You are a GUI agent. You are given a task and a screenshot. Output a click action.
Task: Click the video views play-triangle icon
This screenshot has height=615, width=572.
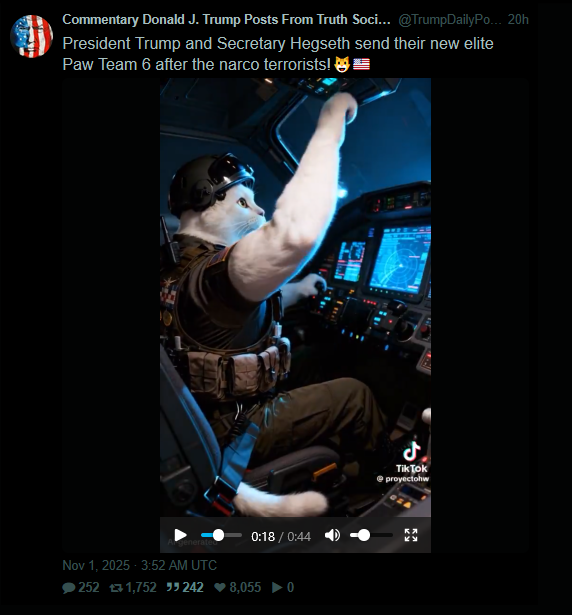coord(277,588)
